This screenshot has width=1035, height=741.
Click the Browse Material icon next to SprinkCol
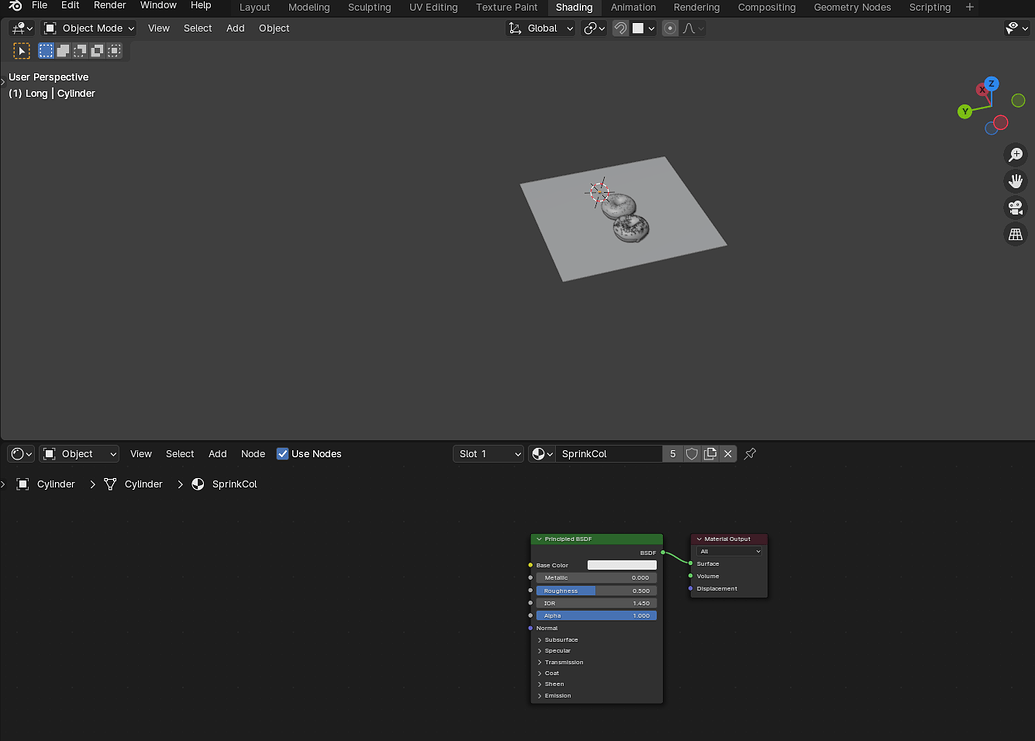pos(541,453)
